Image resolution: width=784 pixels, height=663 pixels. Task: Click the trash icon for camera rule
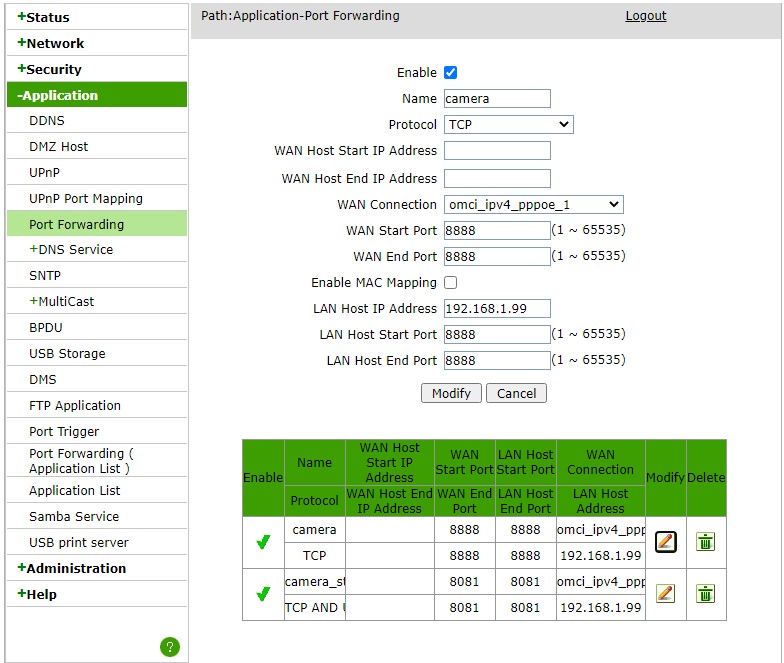click(x=706, y=542)
